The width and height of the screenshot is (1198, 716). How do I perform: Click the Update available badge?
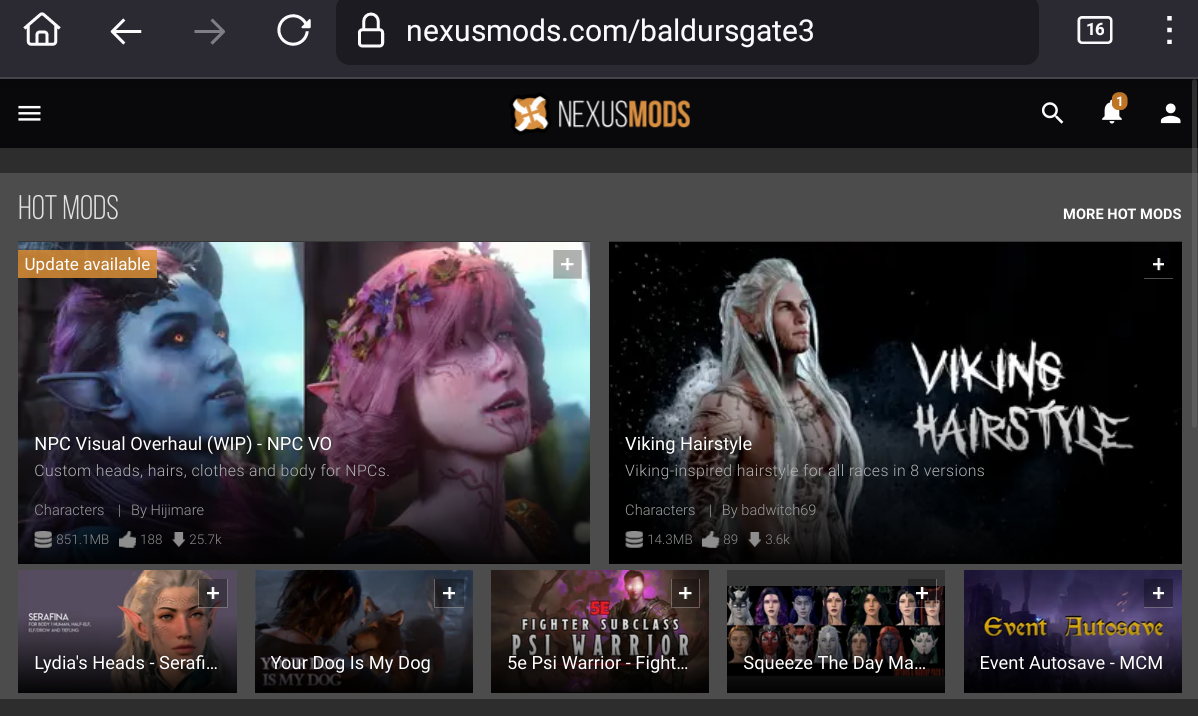(x=87, y=264)
